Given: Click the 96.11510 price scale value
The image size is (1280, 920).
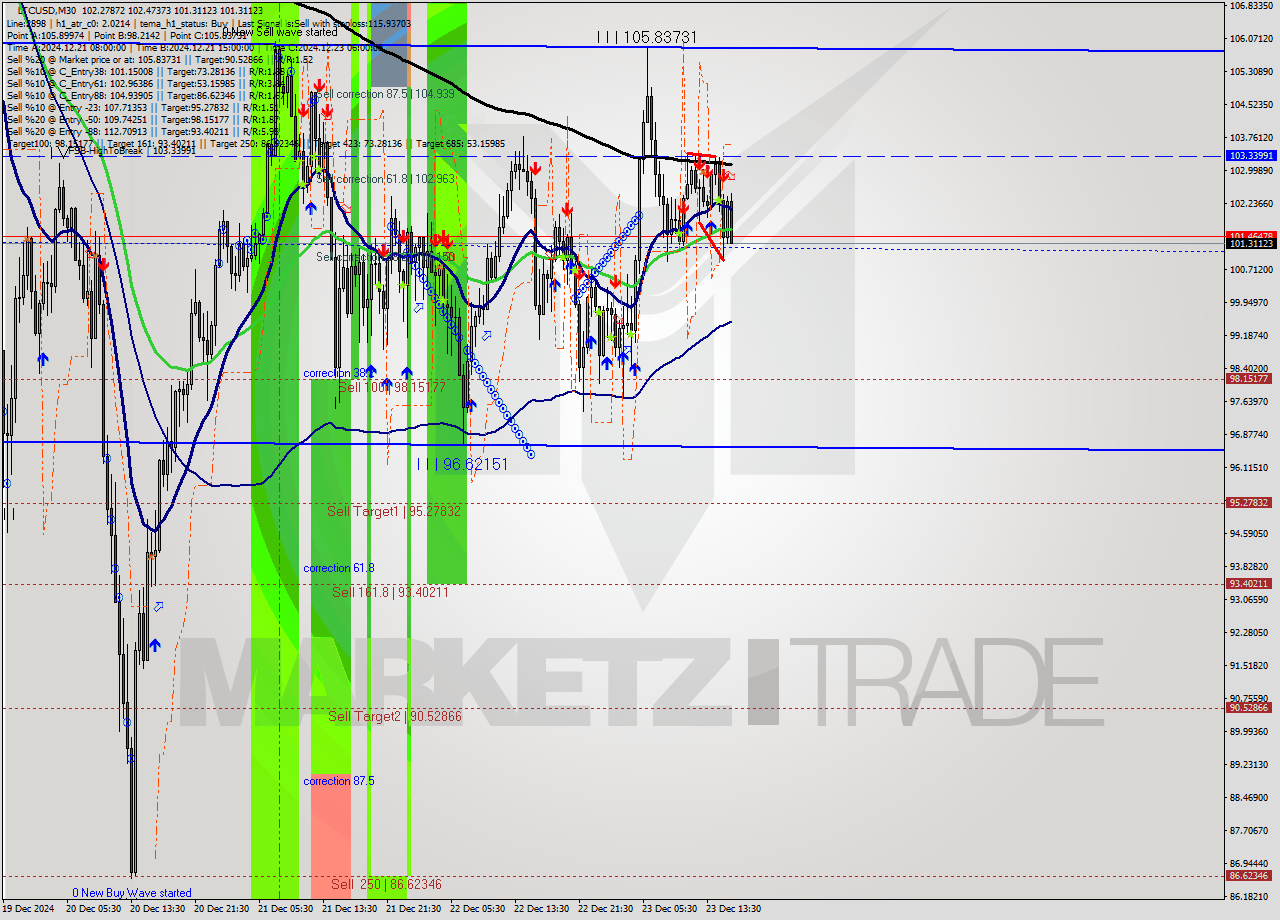Looking at the screenshot, I should 1251,468.
